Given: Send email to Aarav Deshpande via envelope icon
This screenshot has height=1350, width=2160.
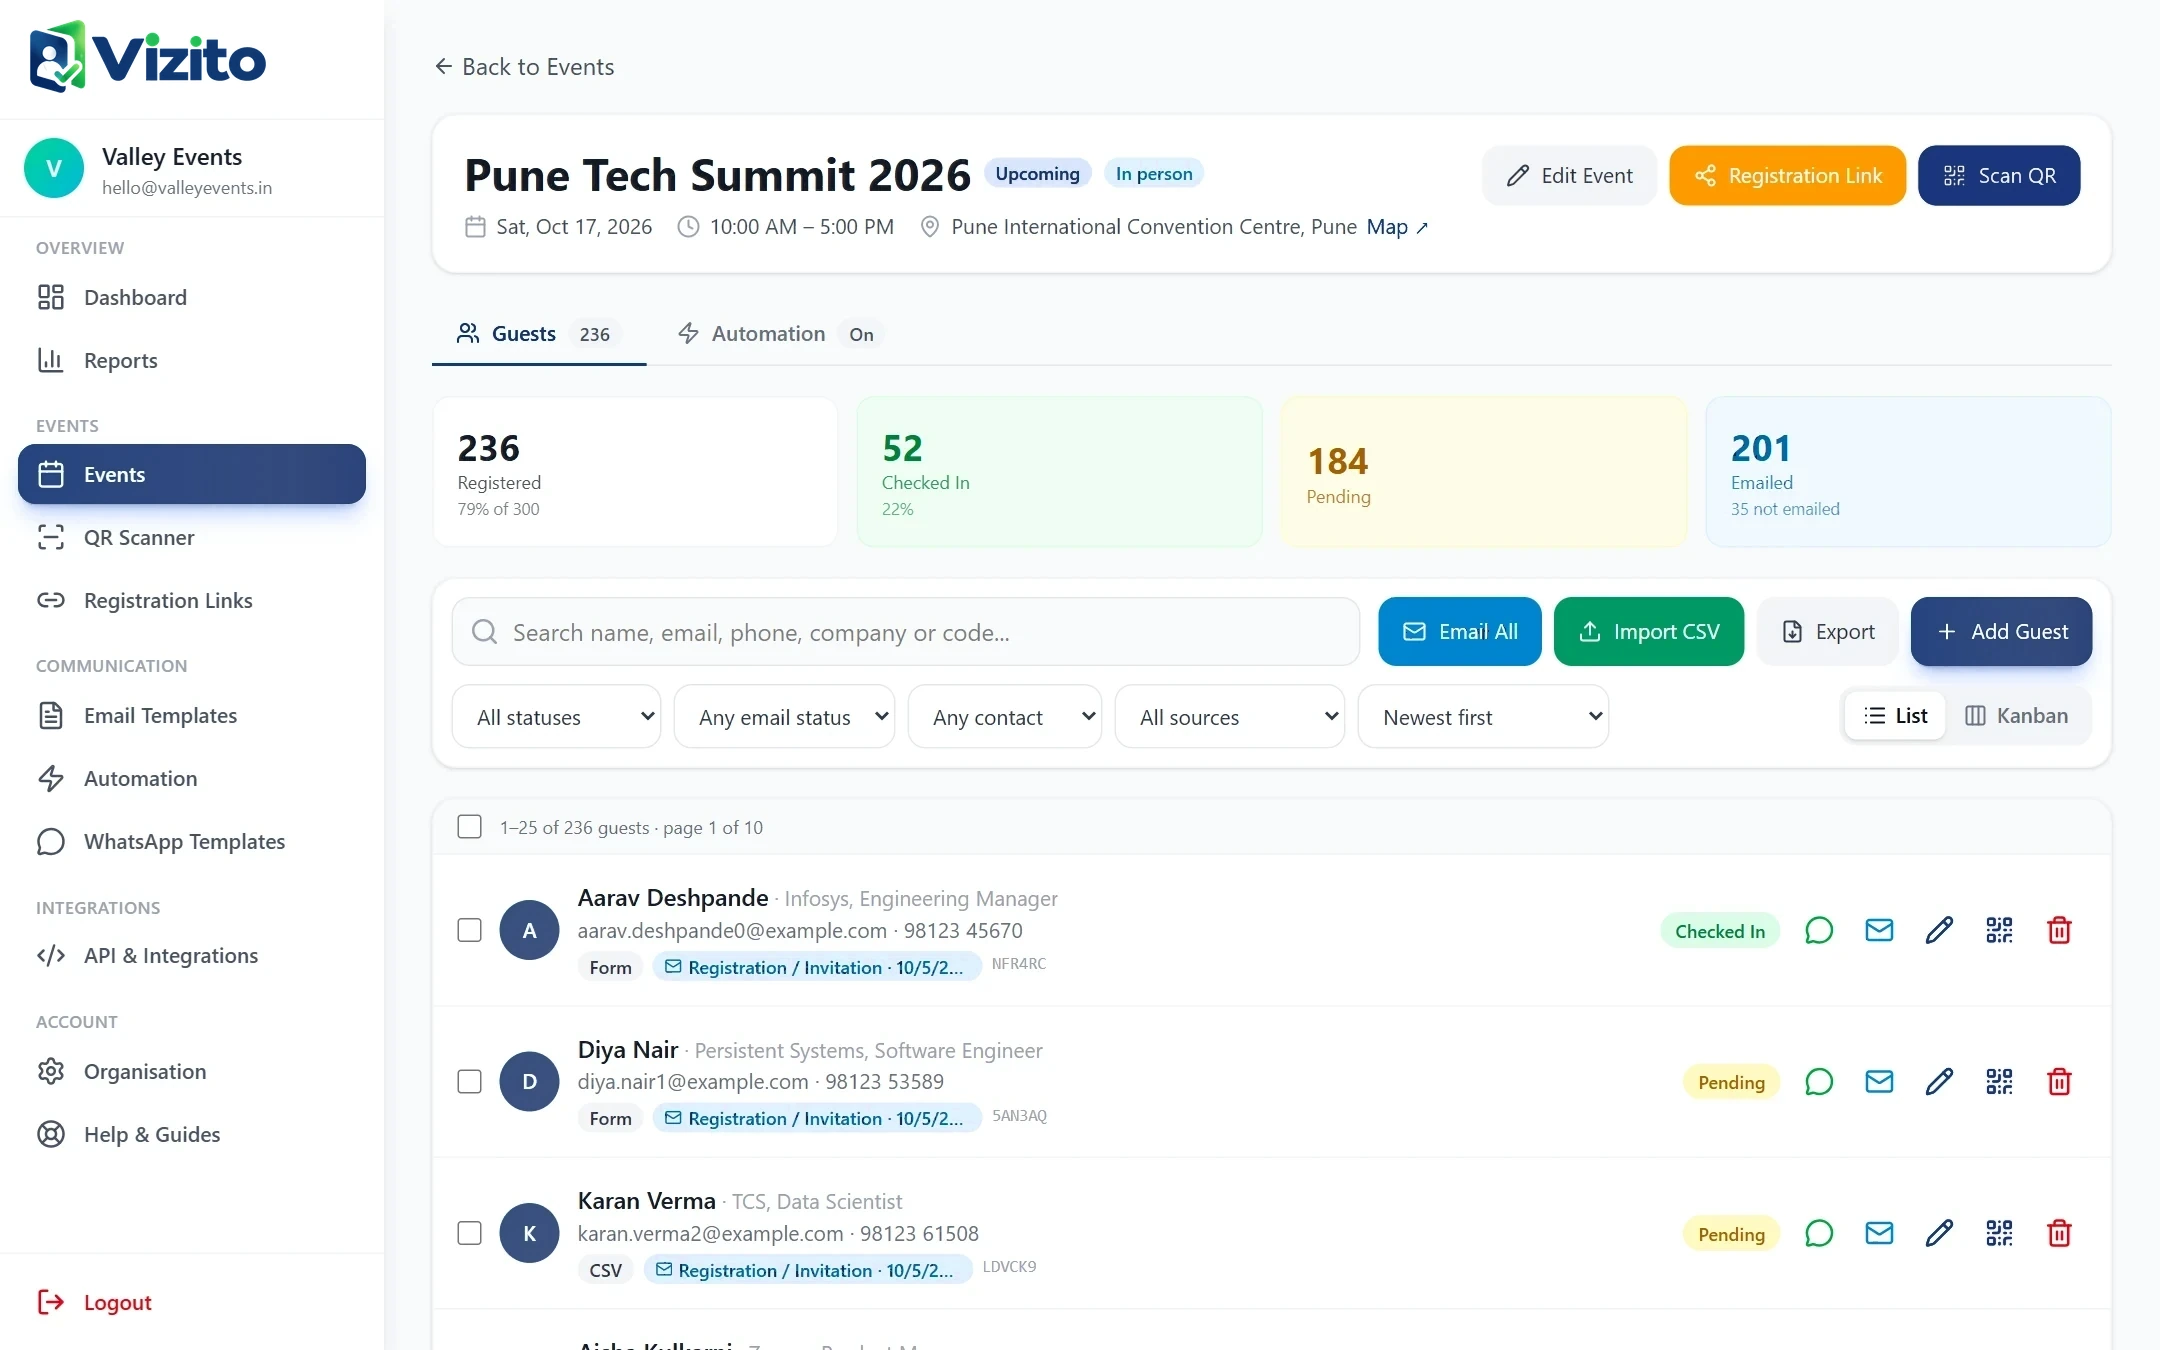Looking at the screenshot, I should click(x=1879, y=931).
